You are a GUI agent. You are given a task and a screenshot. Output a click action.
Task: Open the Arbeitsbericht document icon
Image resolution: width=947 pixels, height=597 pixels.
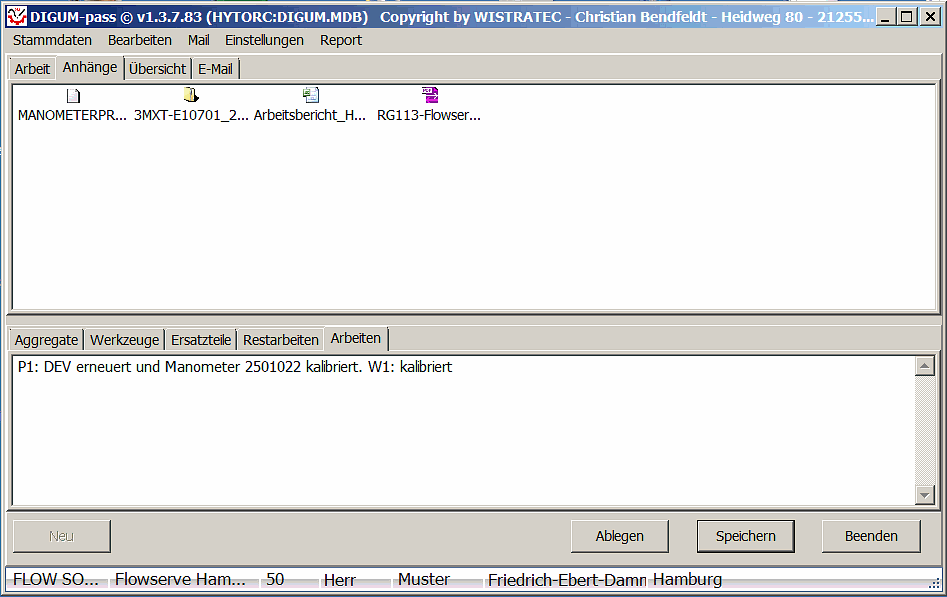[311, 96]
